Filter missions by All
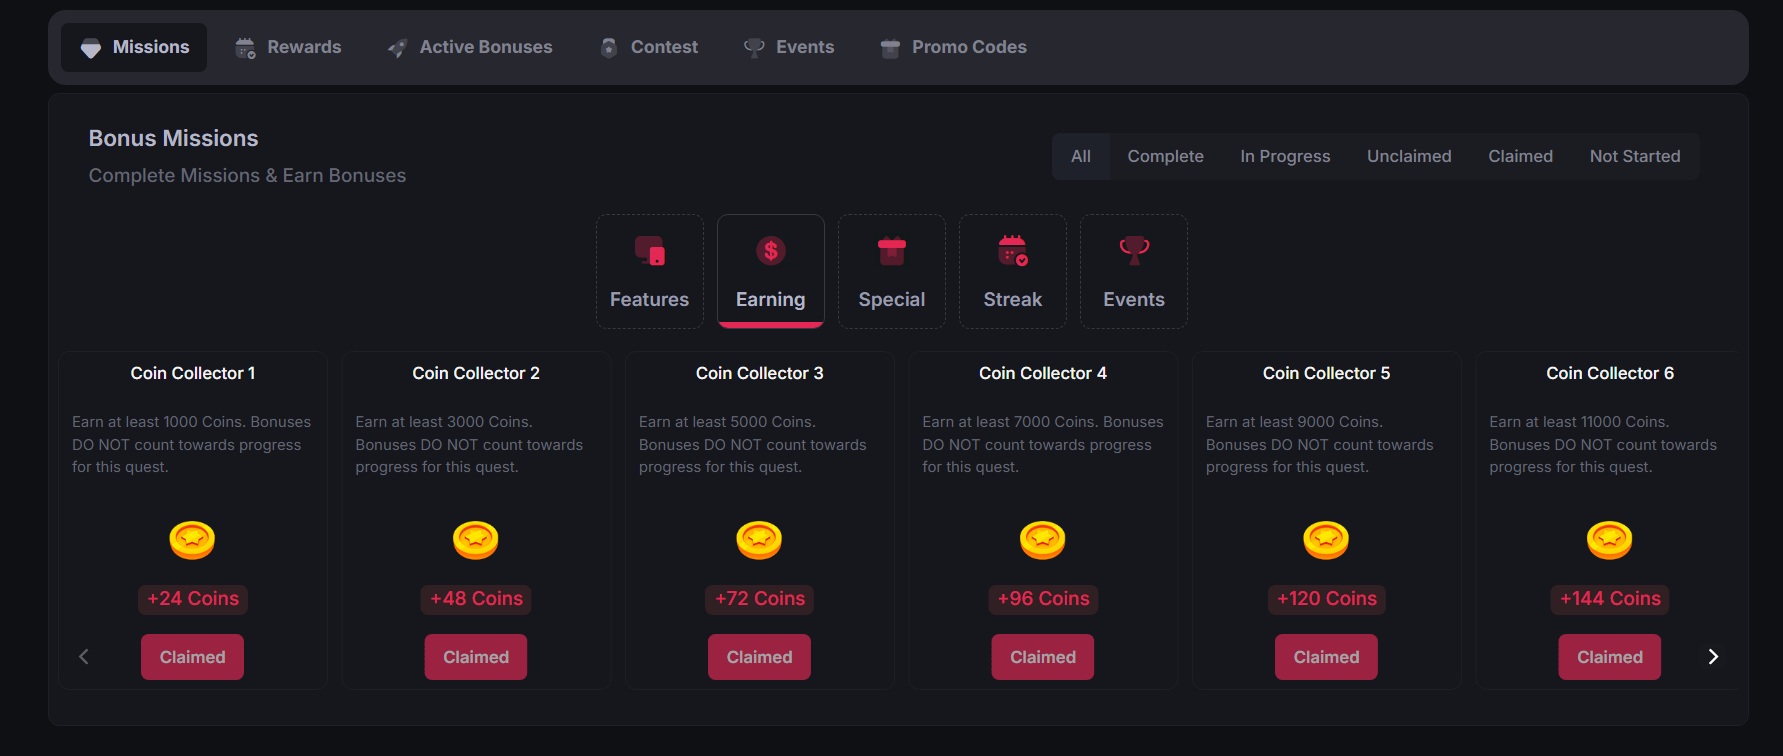Screen dimensions: 1783x756 click(x=1081, y=156)
